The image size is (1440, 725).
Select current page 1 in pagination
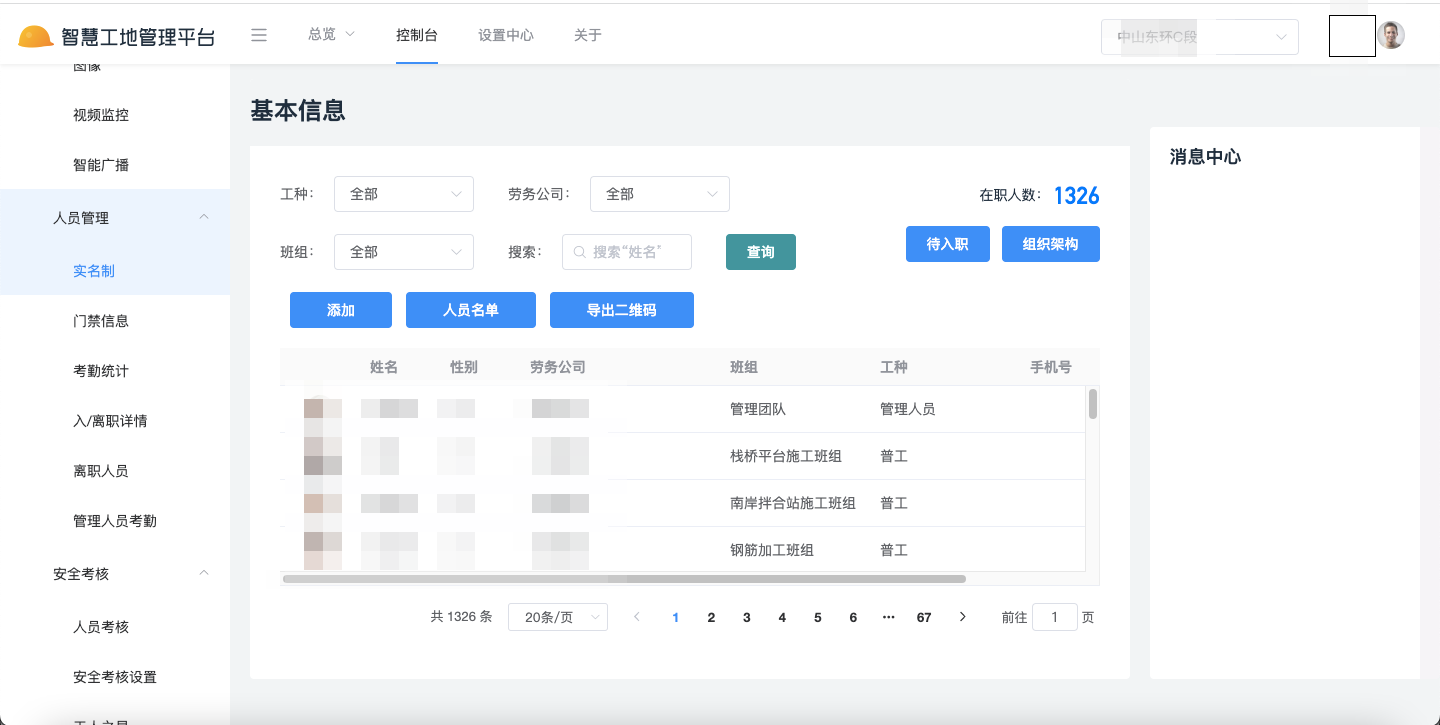click(x=676, y=617)
